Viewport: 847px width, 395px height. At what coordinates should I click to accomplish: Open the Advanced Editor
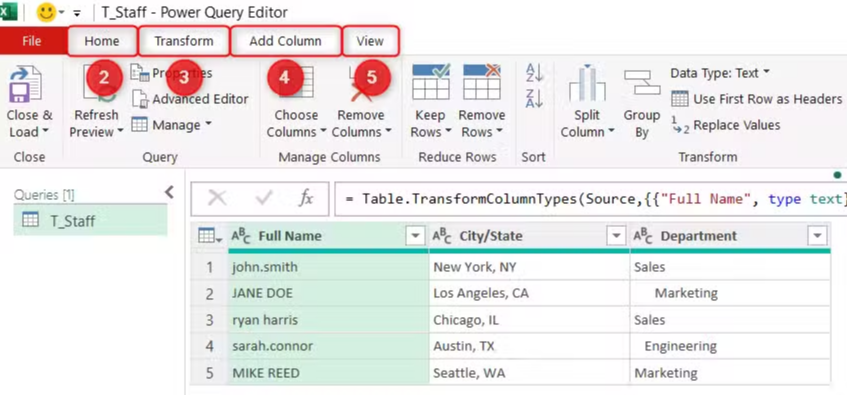(x=190, y=99)
